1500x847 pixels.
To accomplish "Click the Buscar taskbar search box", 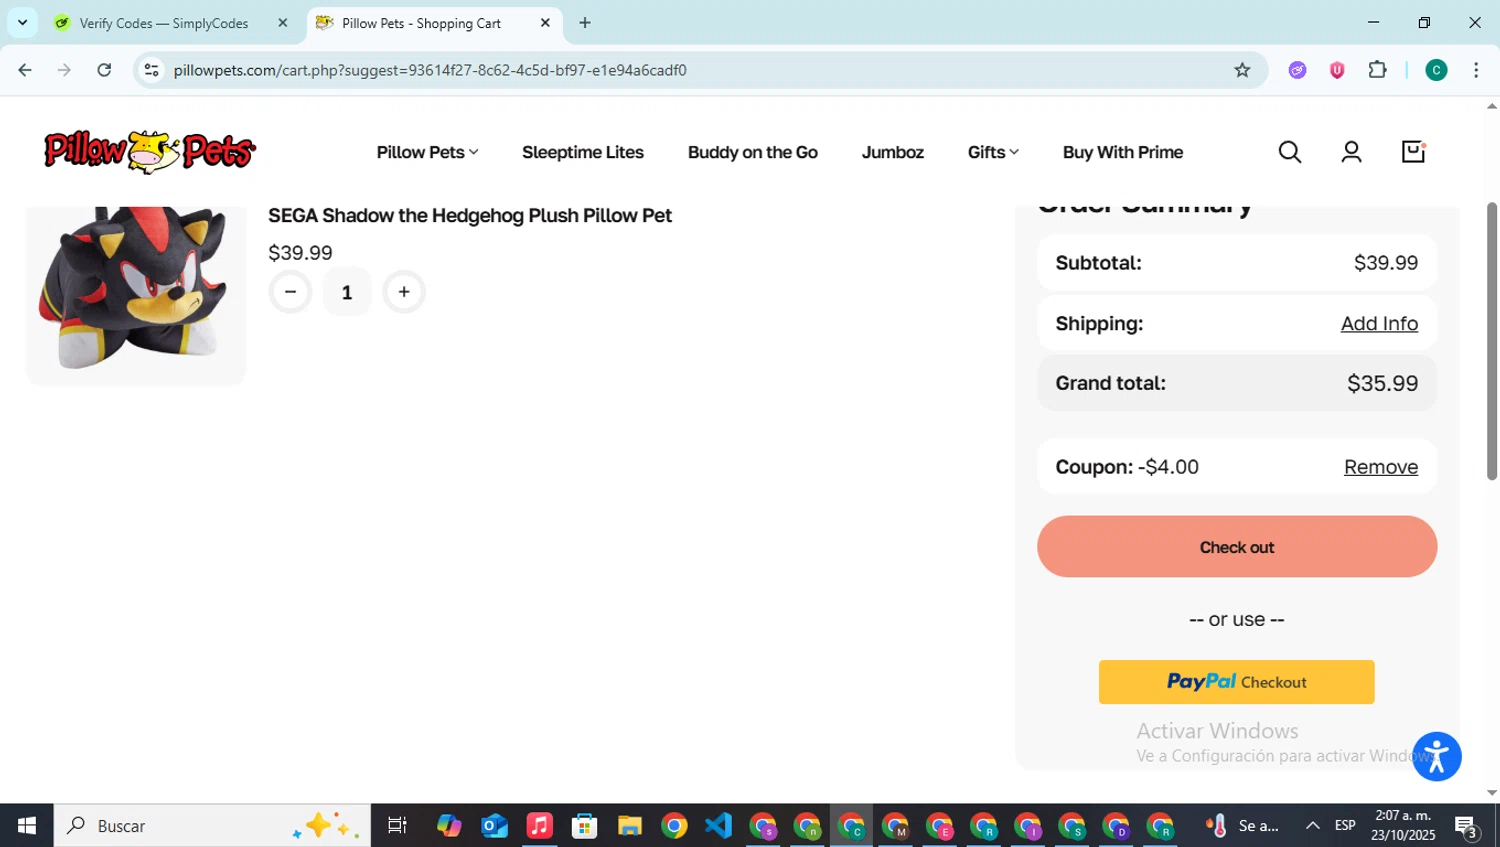I will click(x=212, y=826).
